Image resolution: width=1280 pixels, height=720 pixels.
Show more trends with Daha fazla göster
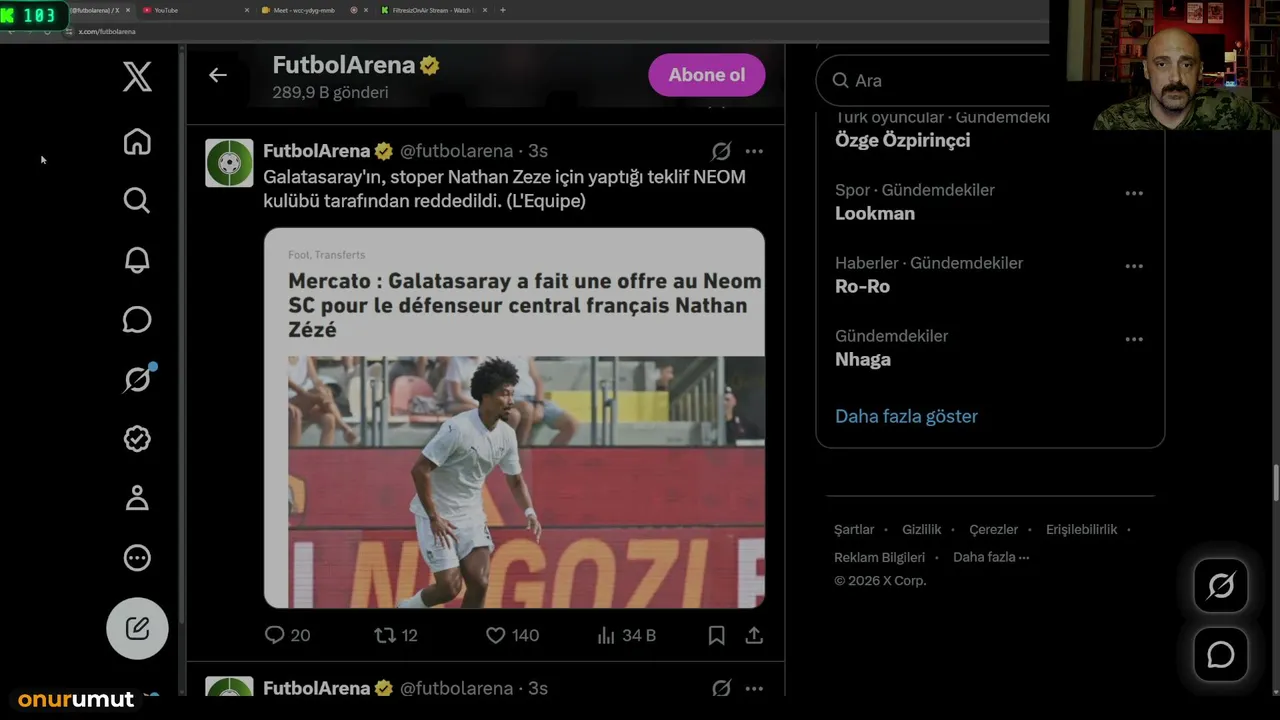pyautogui.click(x=906, y=416)
